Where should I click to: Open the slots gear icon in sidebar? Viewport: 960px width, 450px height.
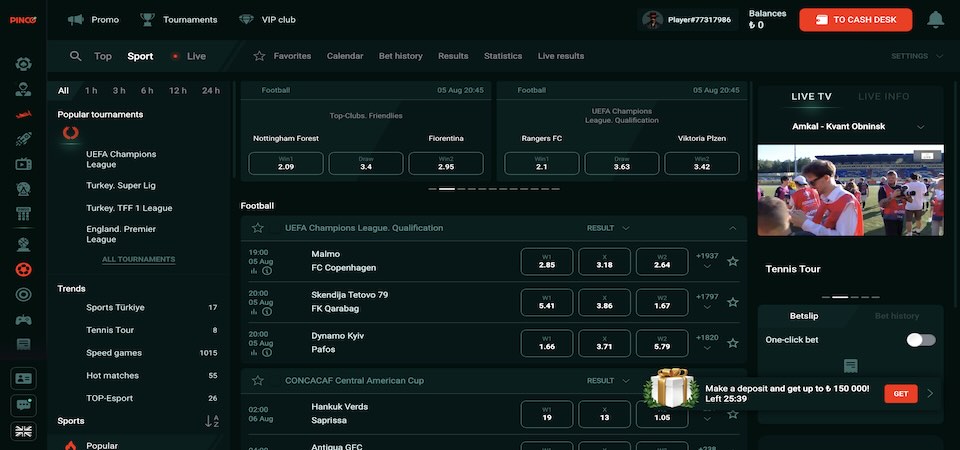pyautogui.click(x=23, y=64)
